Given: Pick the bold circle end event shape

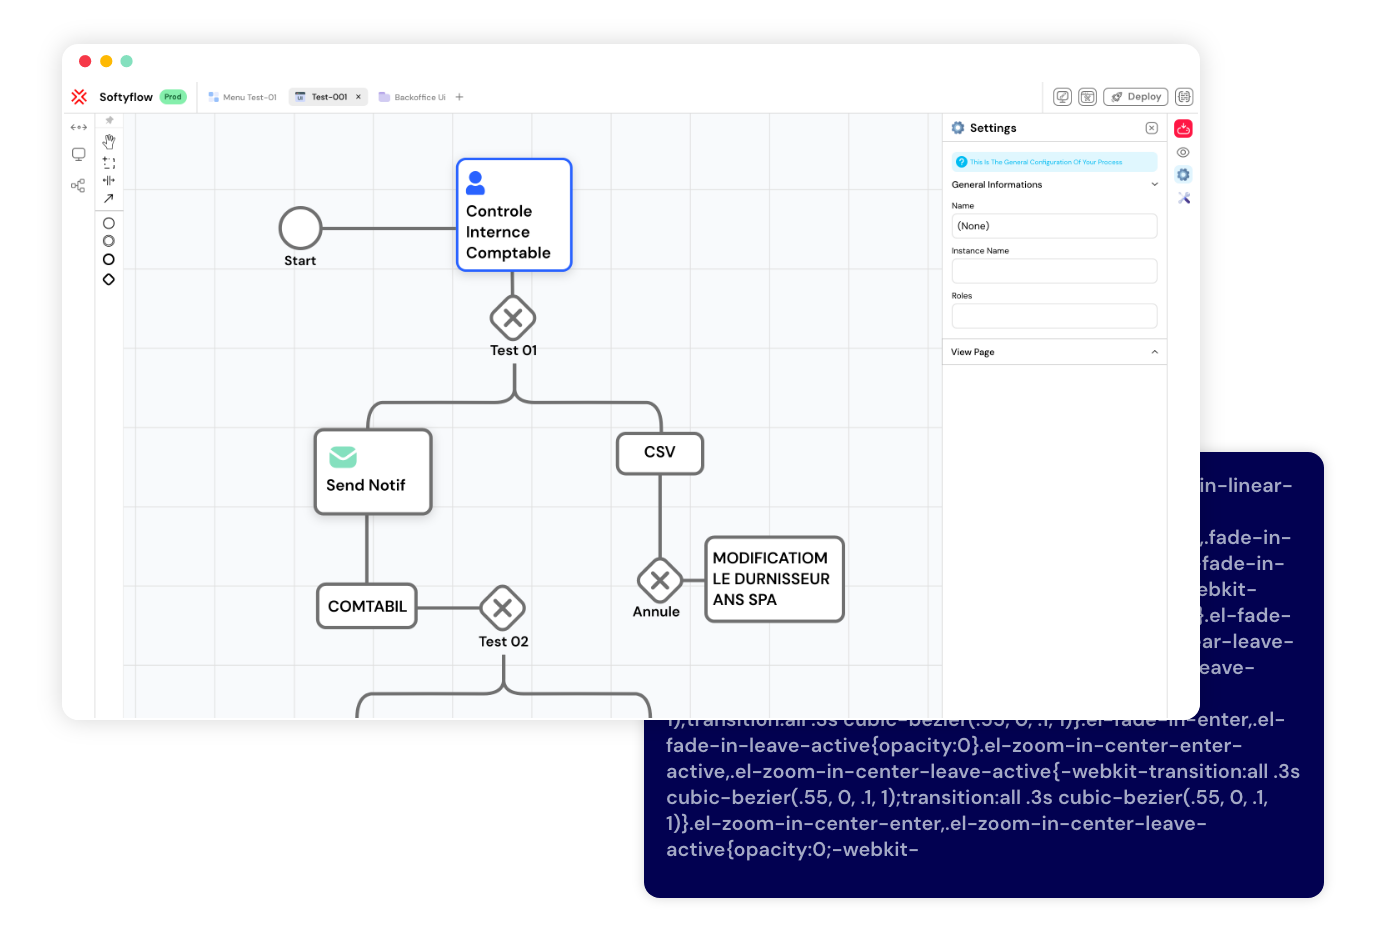Looking at the screenshot, I should click(109, 259).
